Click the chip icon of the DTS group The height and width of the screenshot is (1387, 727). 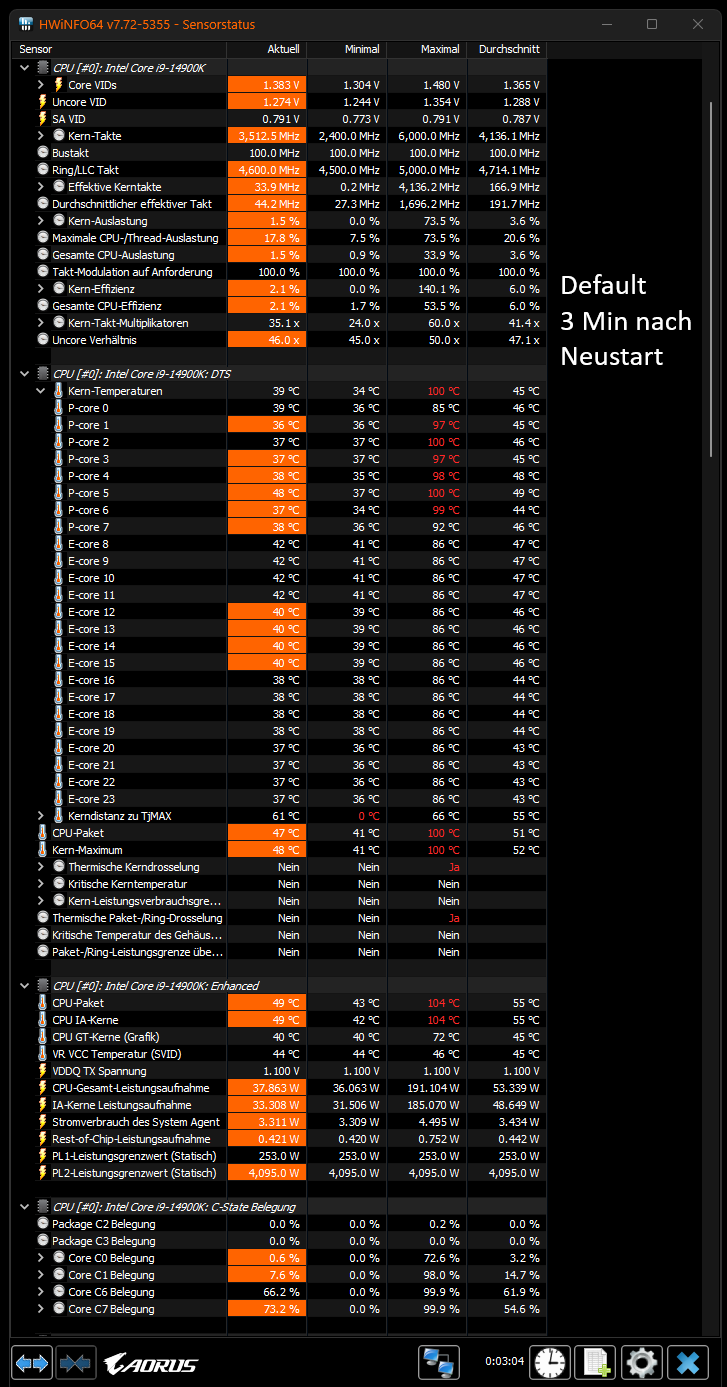pos(42,374)
